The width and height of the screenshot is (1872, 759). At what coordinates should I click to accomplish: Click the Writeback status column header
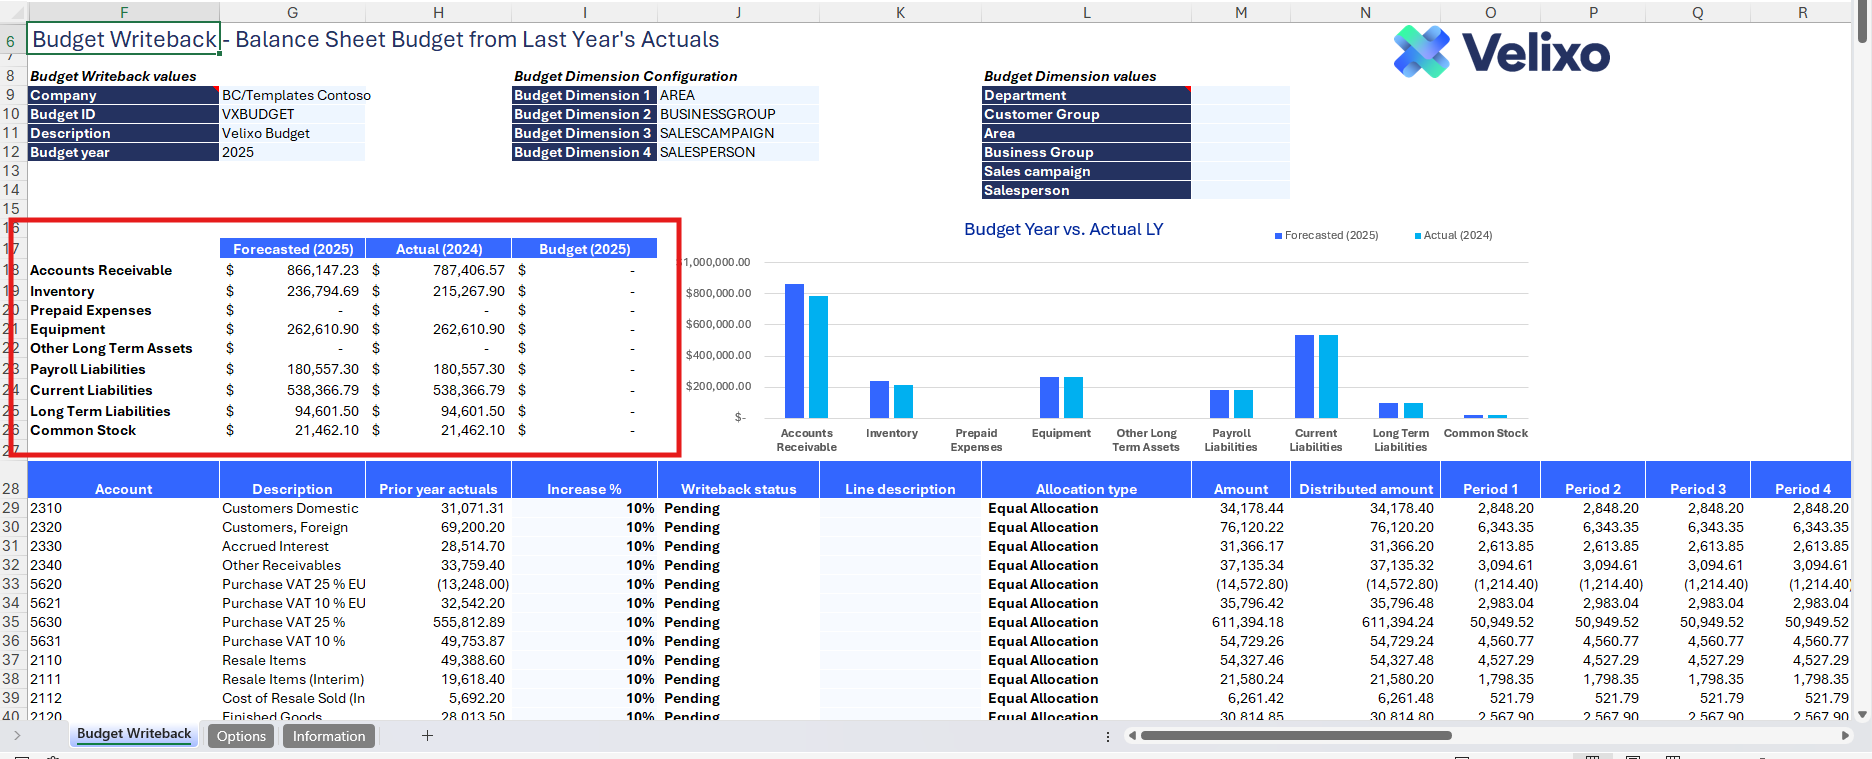pos(738,489)
